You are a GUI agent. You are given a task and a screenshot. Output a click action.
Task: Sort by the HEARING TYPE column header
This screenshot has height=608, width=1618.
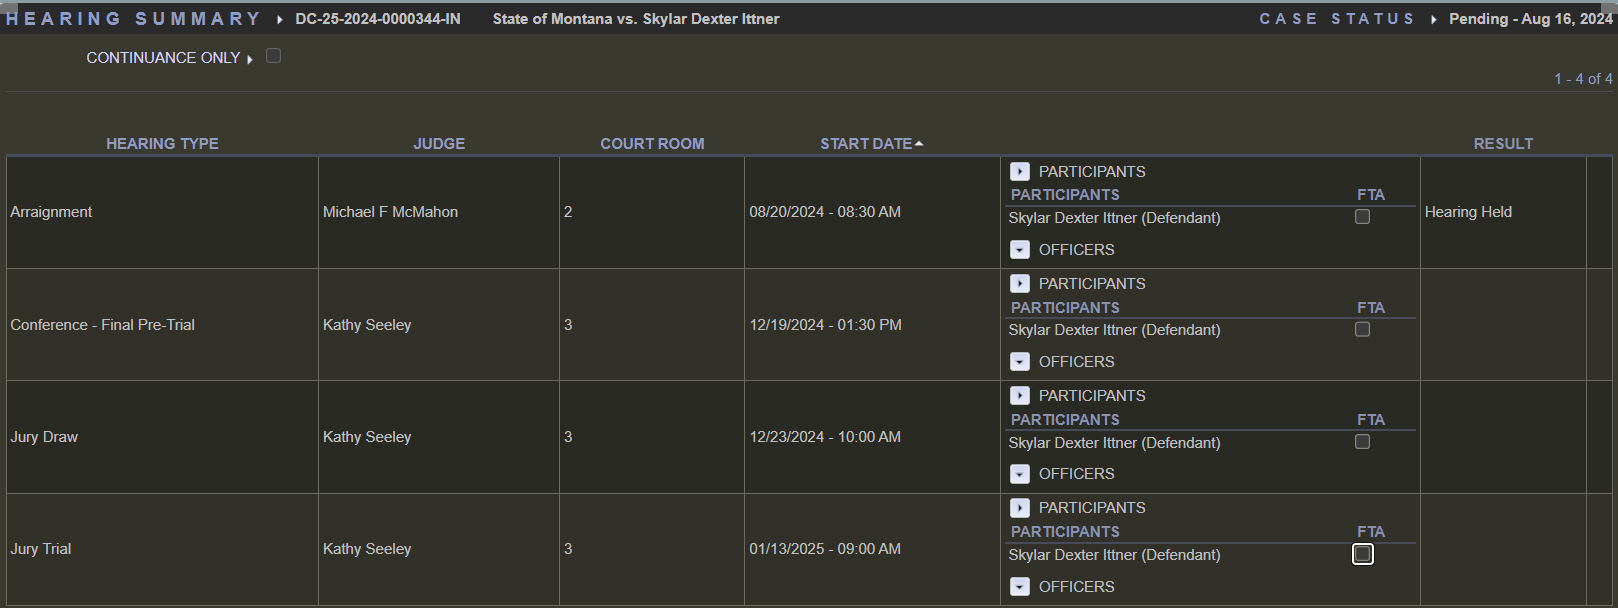coord(162,143)
